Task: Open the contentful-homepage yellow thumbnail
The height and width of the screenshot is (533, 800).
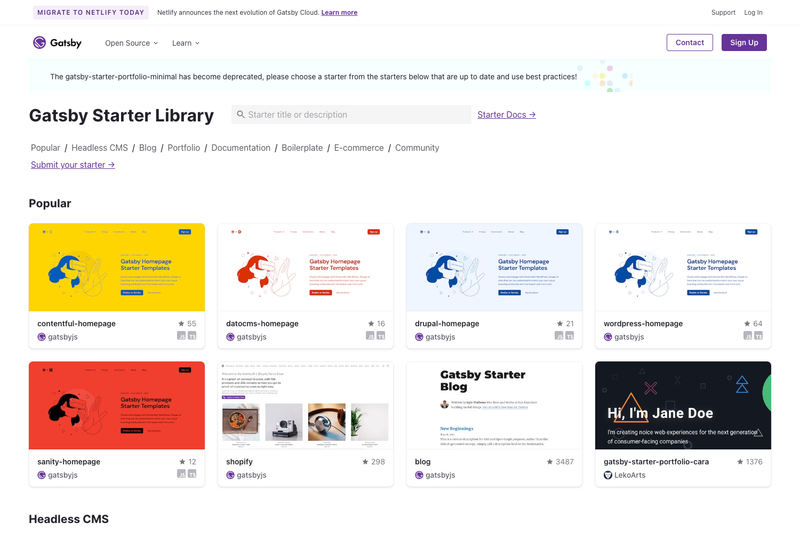Action: (117, 267)
